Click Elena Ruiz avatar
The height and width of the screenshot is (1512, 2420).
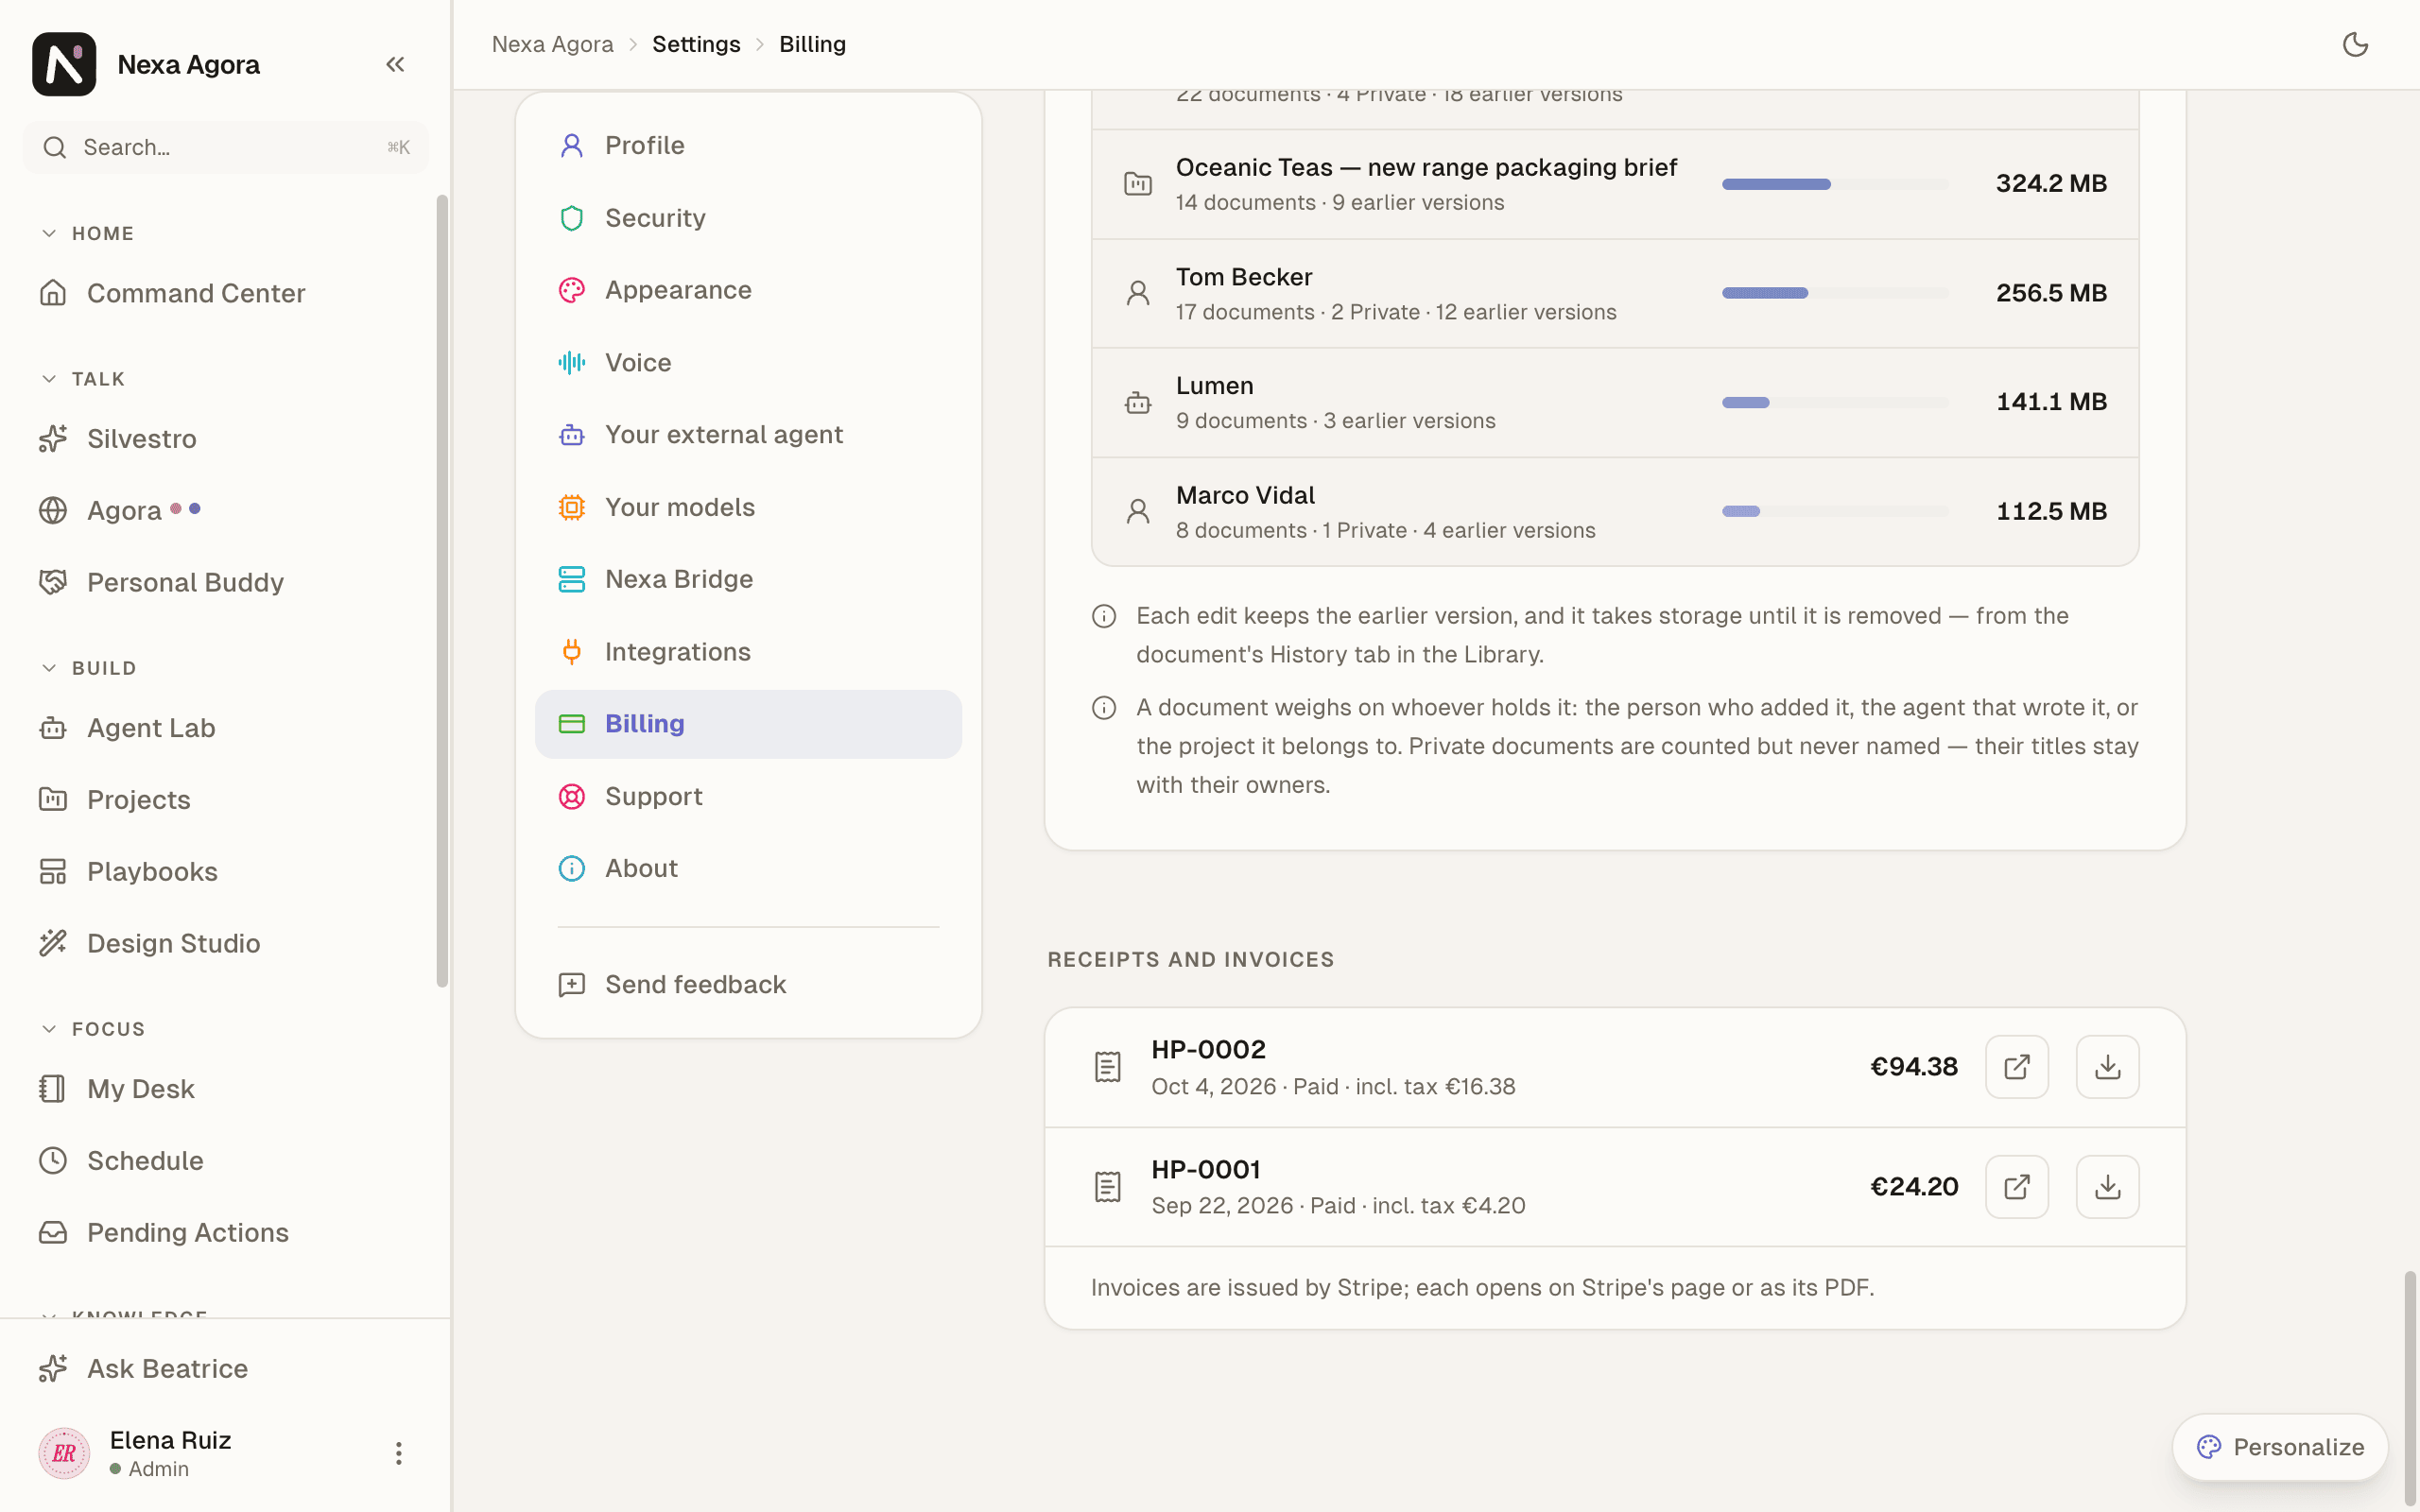pos(64,1453)
